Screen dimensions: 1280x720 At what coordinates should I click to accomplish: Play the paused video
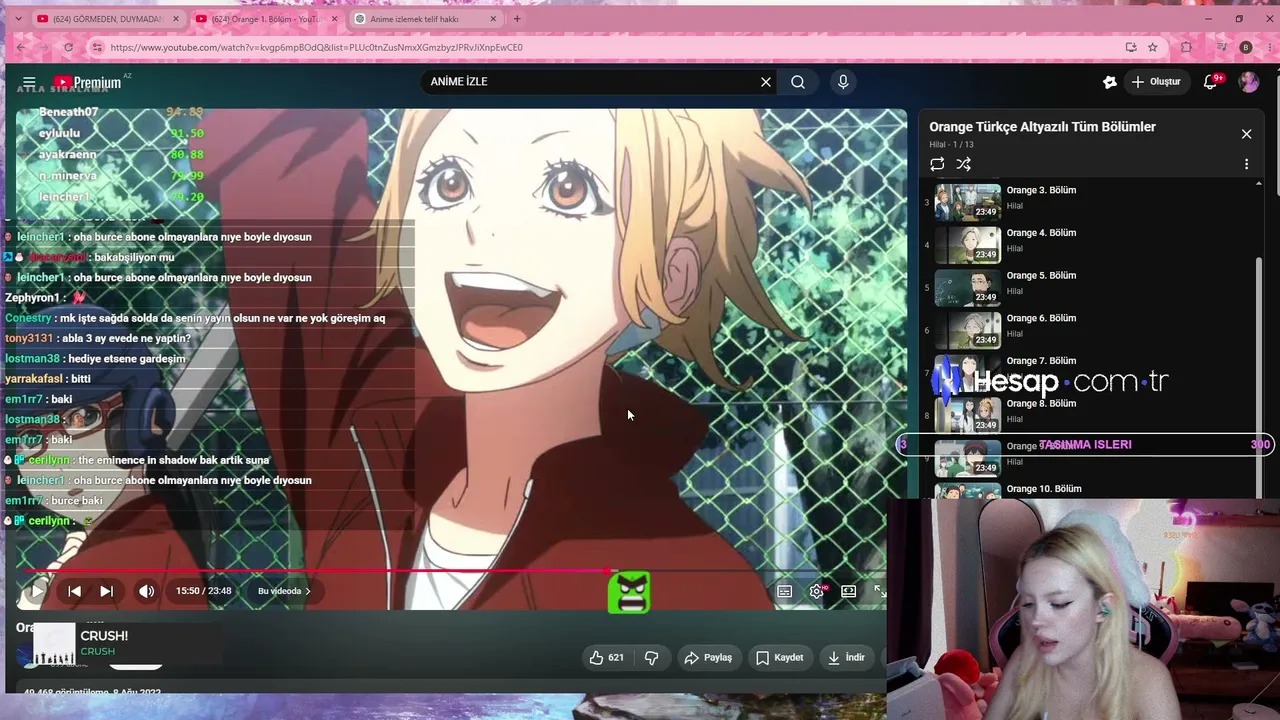click(x=37, y=591)
